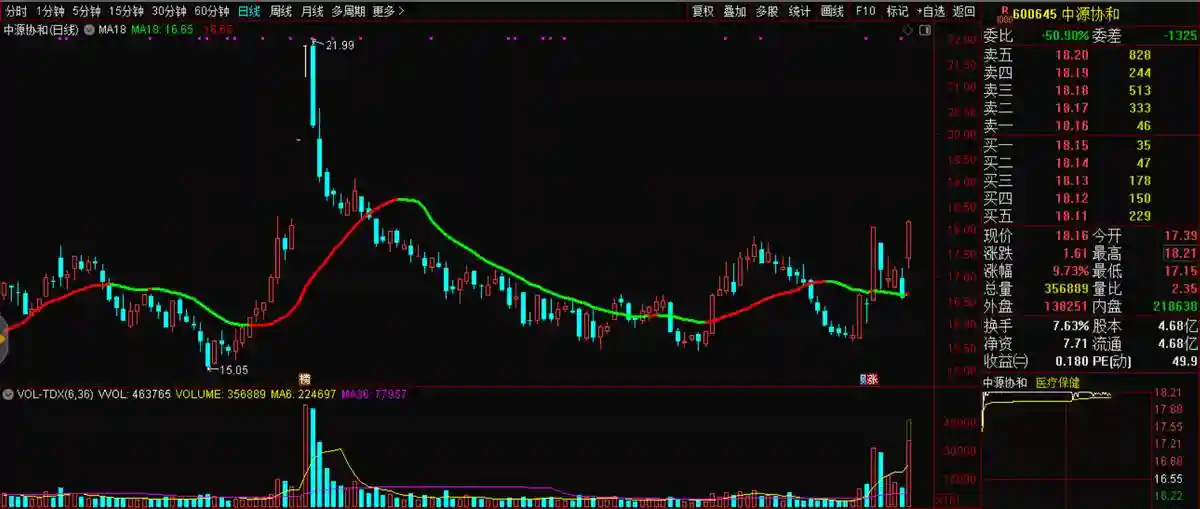1200x509 pixels.
Task: Open the 医疗保健 sector link
Action: pos(1057,383)
